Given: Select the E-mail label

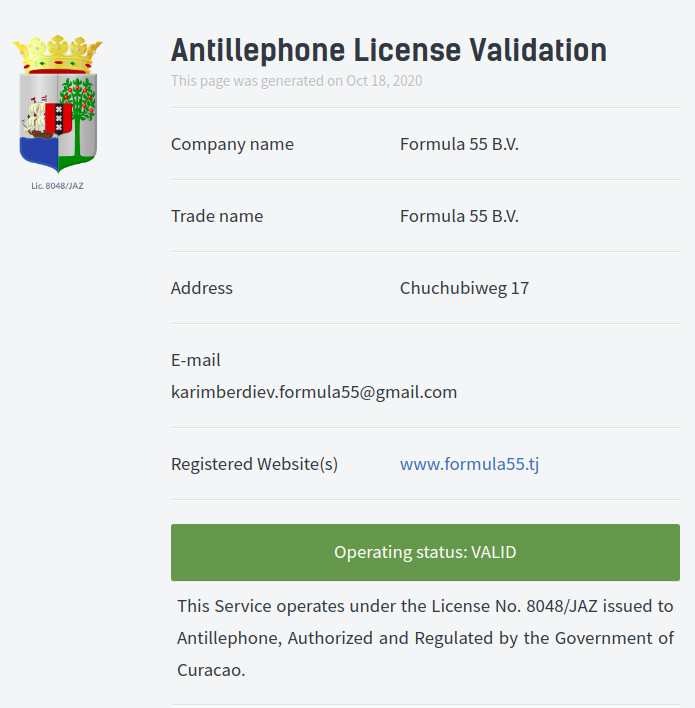Looking at the screenshot, I should coord(196,360).
